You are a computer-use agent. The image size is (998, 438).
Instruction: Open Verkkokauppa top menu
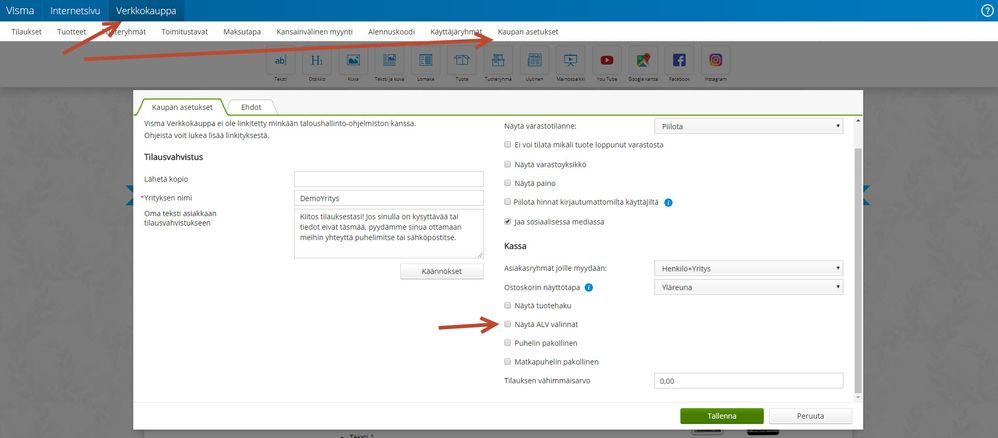pos(146,10)
